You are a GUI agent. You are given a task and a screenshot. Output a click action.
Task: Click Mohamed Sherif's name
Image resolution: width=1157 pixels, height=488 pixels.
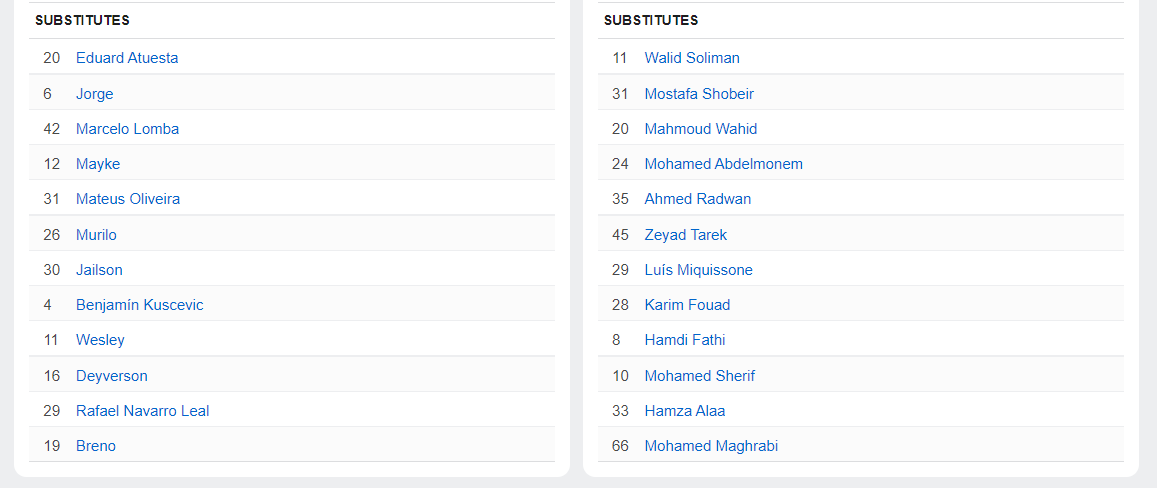(x=699, y=376)
